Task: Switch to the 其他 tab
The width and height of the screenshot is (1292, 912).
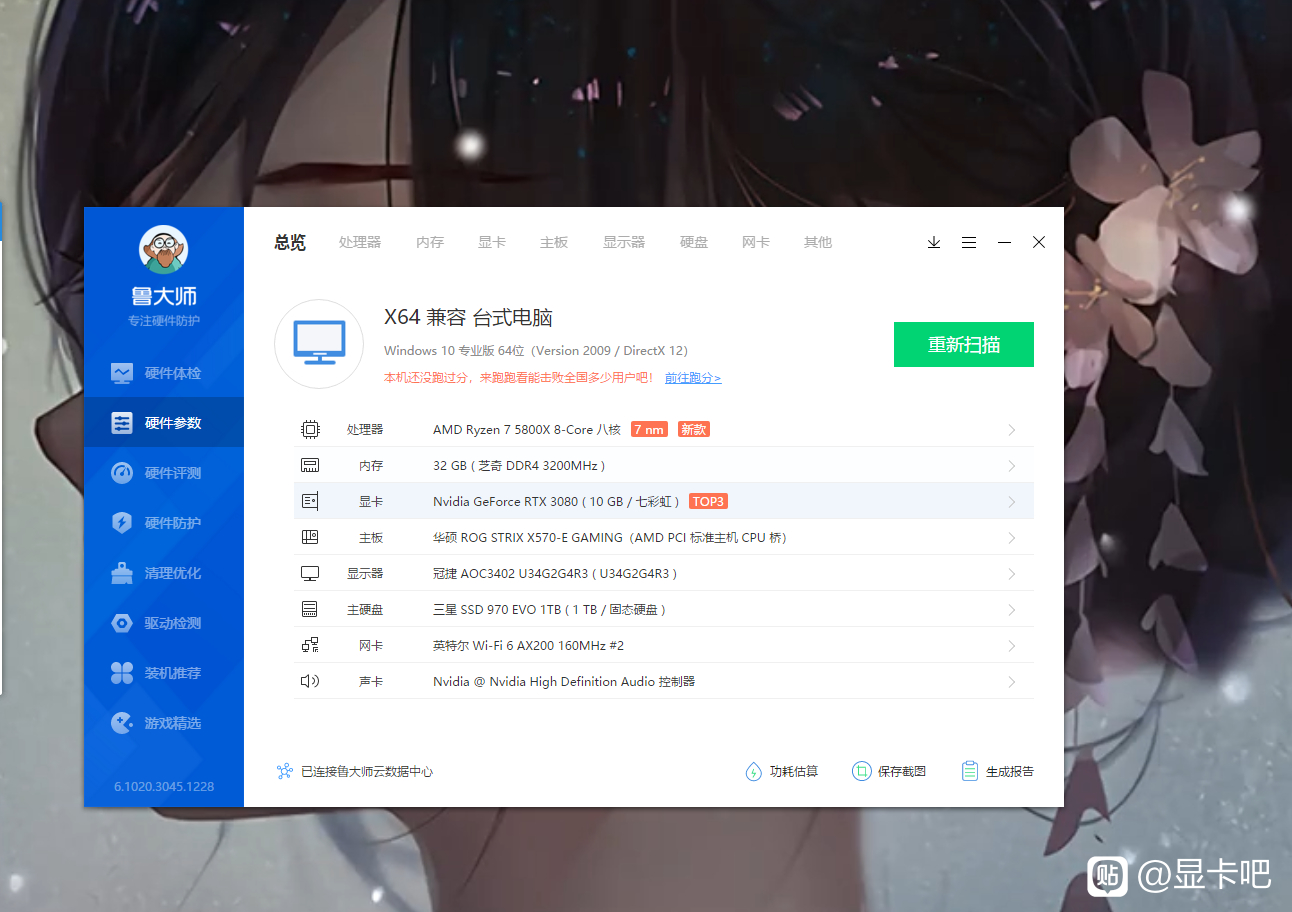Action: tap(818, 242)
